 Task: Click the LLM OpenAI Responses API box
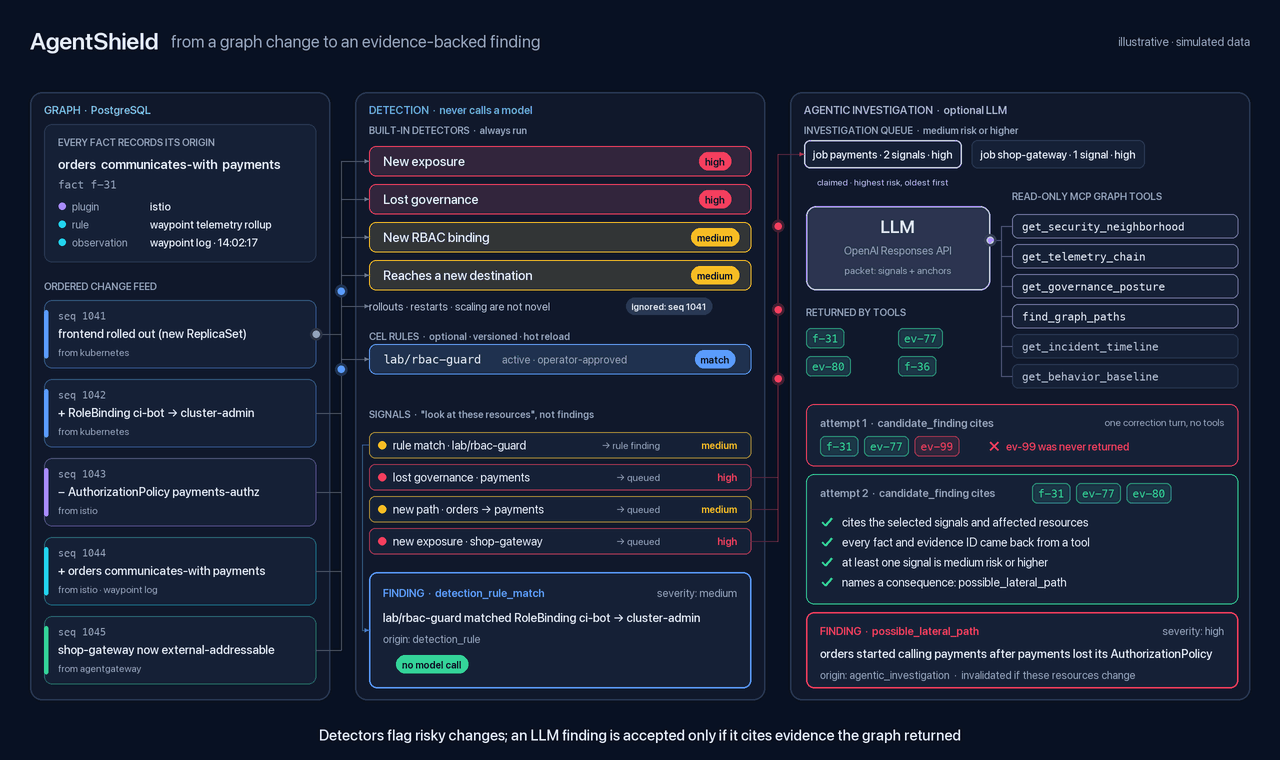pos(898,251)
